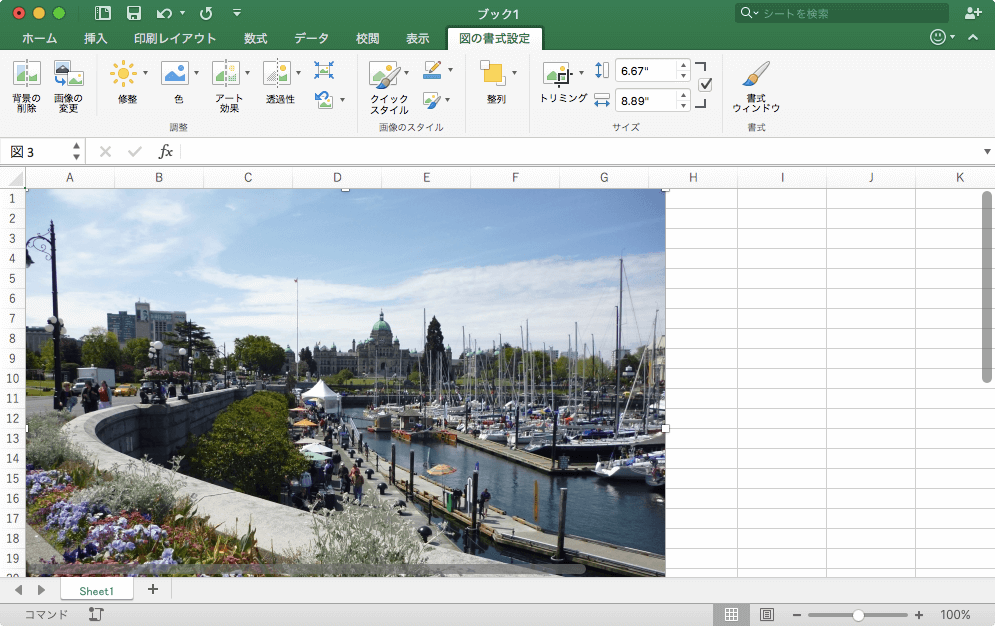This screenshot has height=626, width=995.
Task: Expand the 整列 dropdown arrow
Action: click(514, 73)
